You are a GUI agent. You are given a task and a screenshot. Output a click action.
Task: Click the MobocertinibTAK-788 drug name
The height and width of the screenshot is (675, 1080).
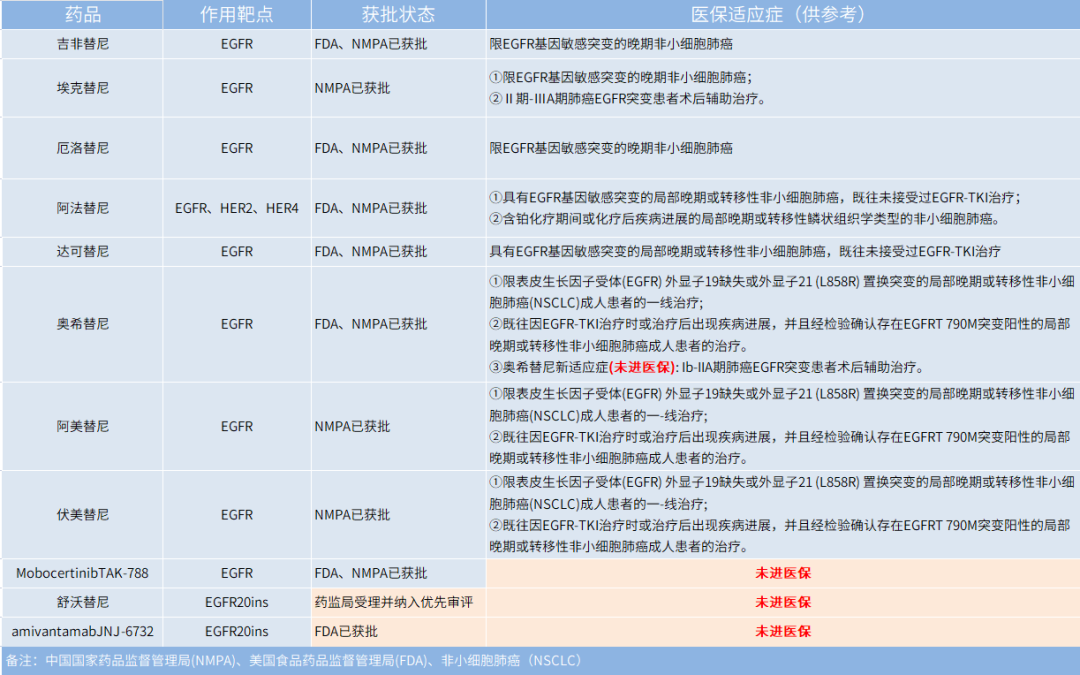85,573
